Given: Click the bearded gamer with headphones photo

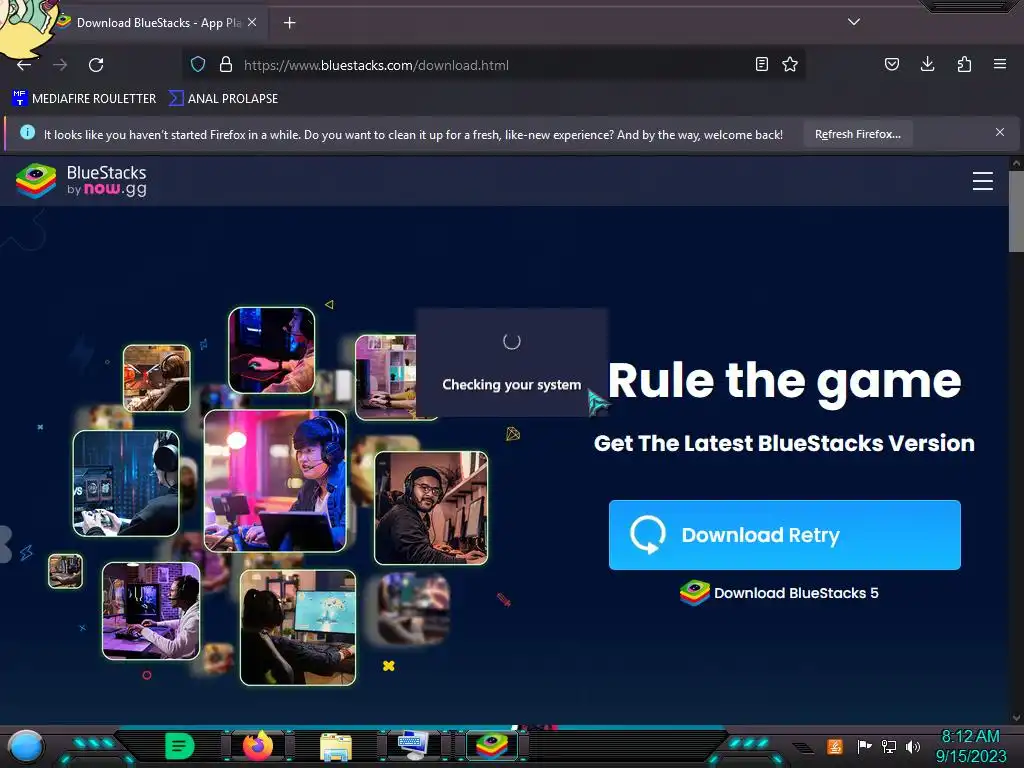Looking at the screenshot, I should click(431, 507).
